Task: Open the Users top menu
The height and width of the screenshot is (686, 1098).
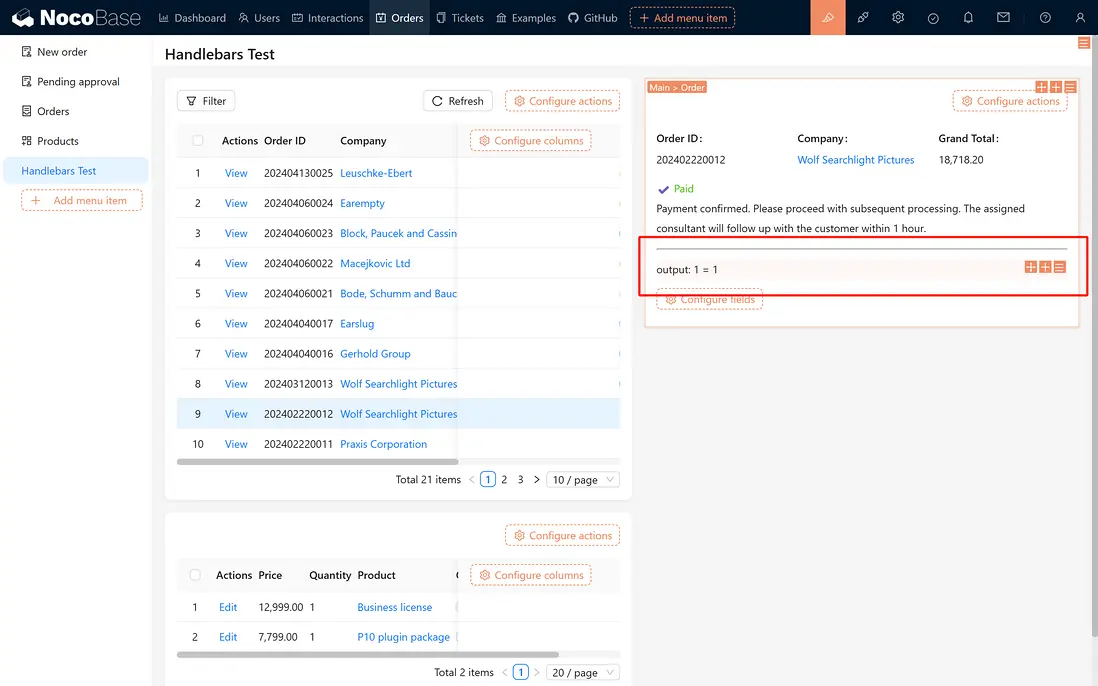Action: 258,18
